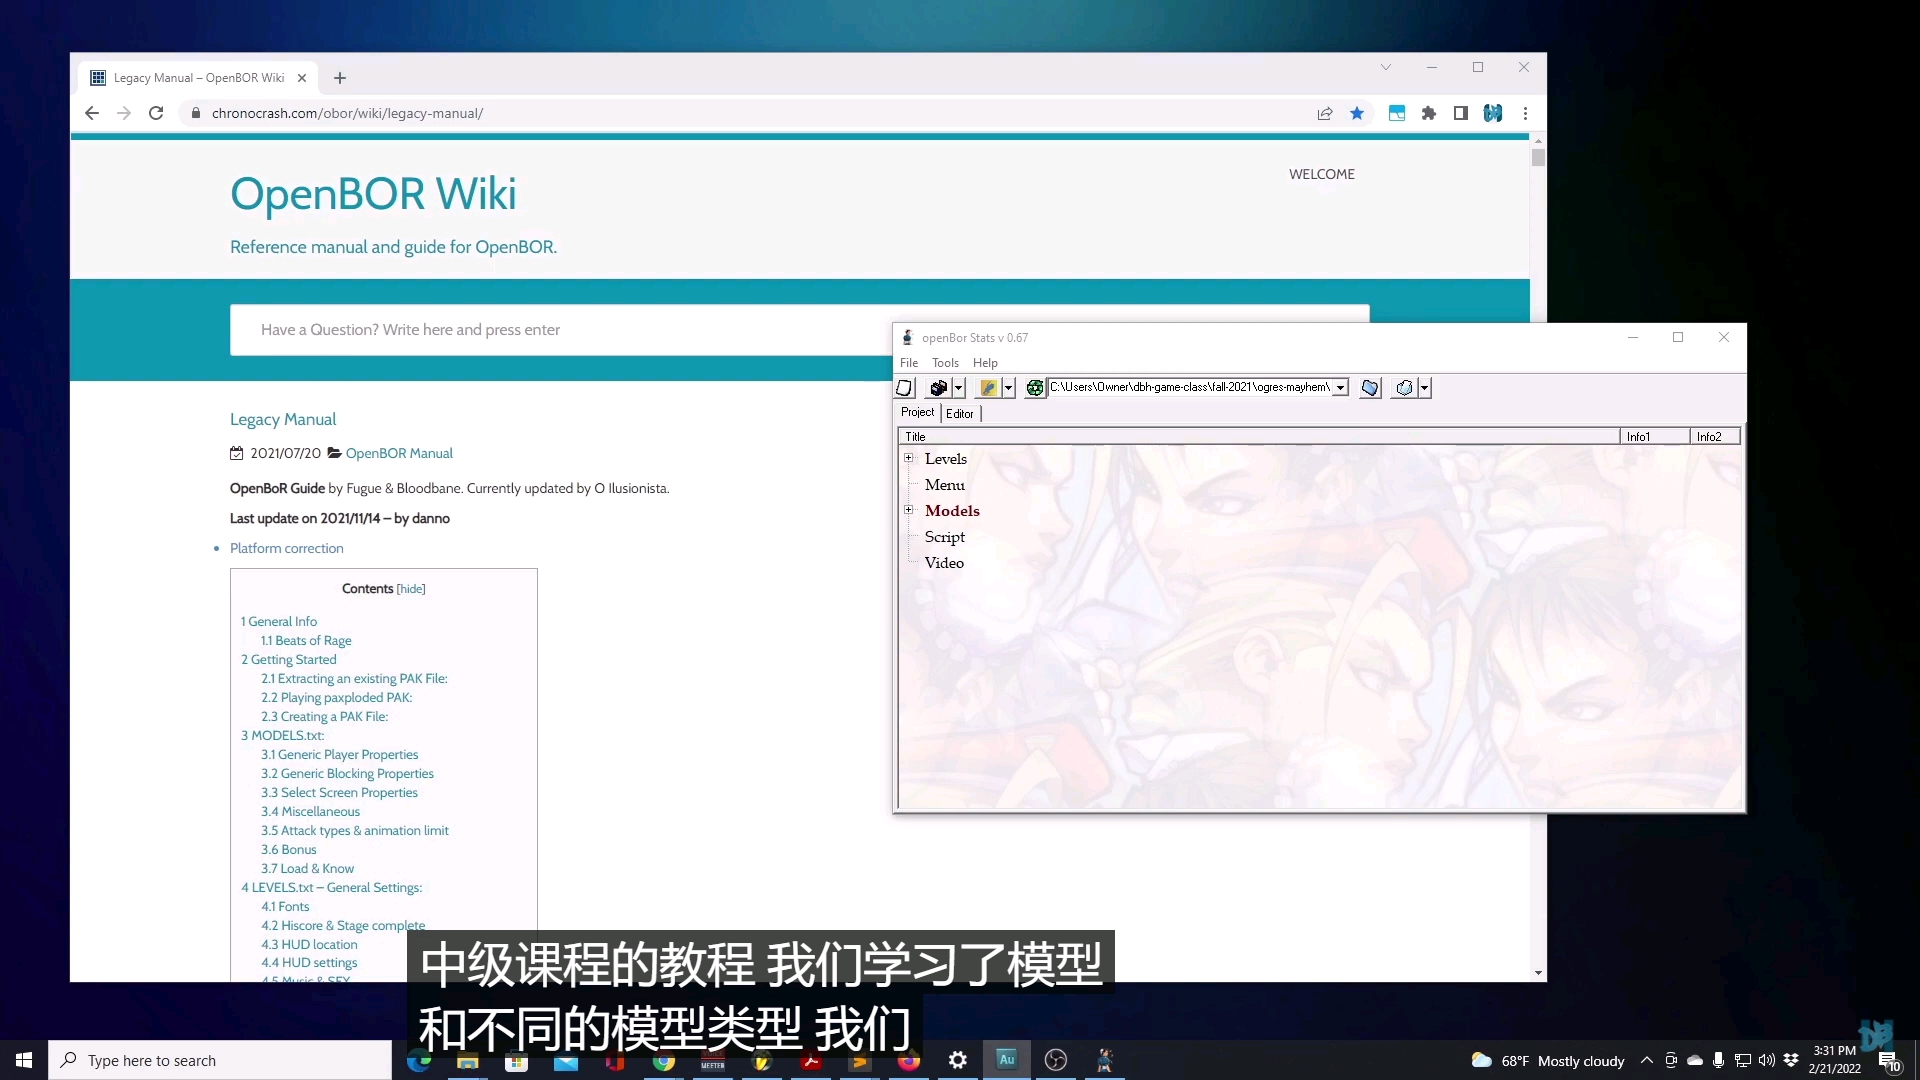Click the Title column header
Viewport: 1920px width, 1080px height.
(1259, 437)
